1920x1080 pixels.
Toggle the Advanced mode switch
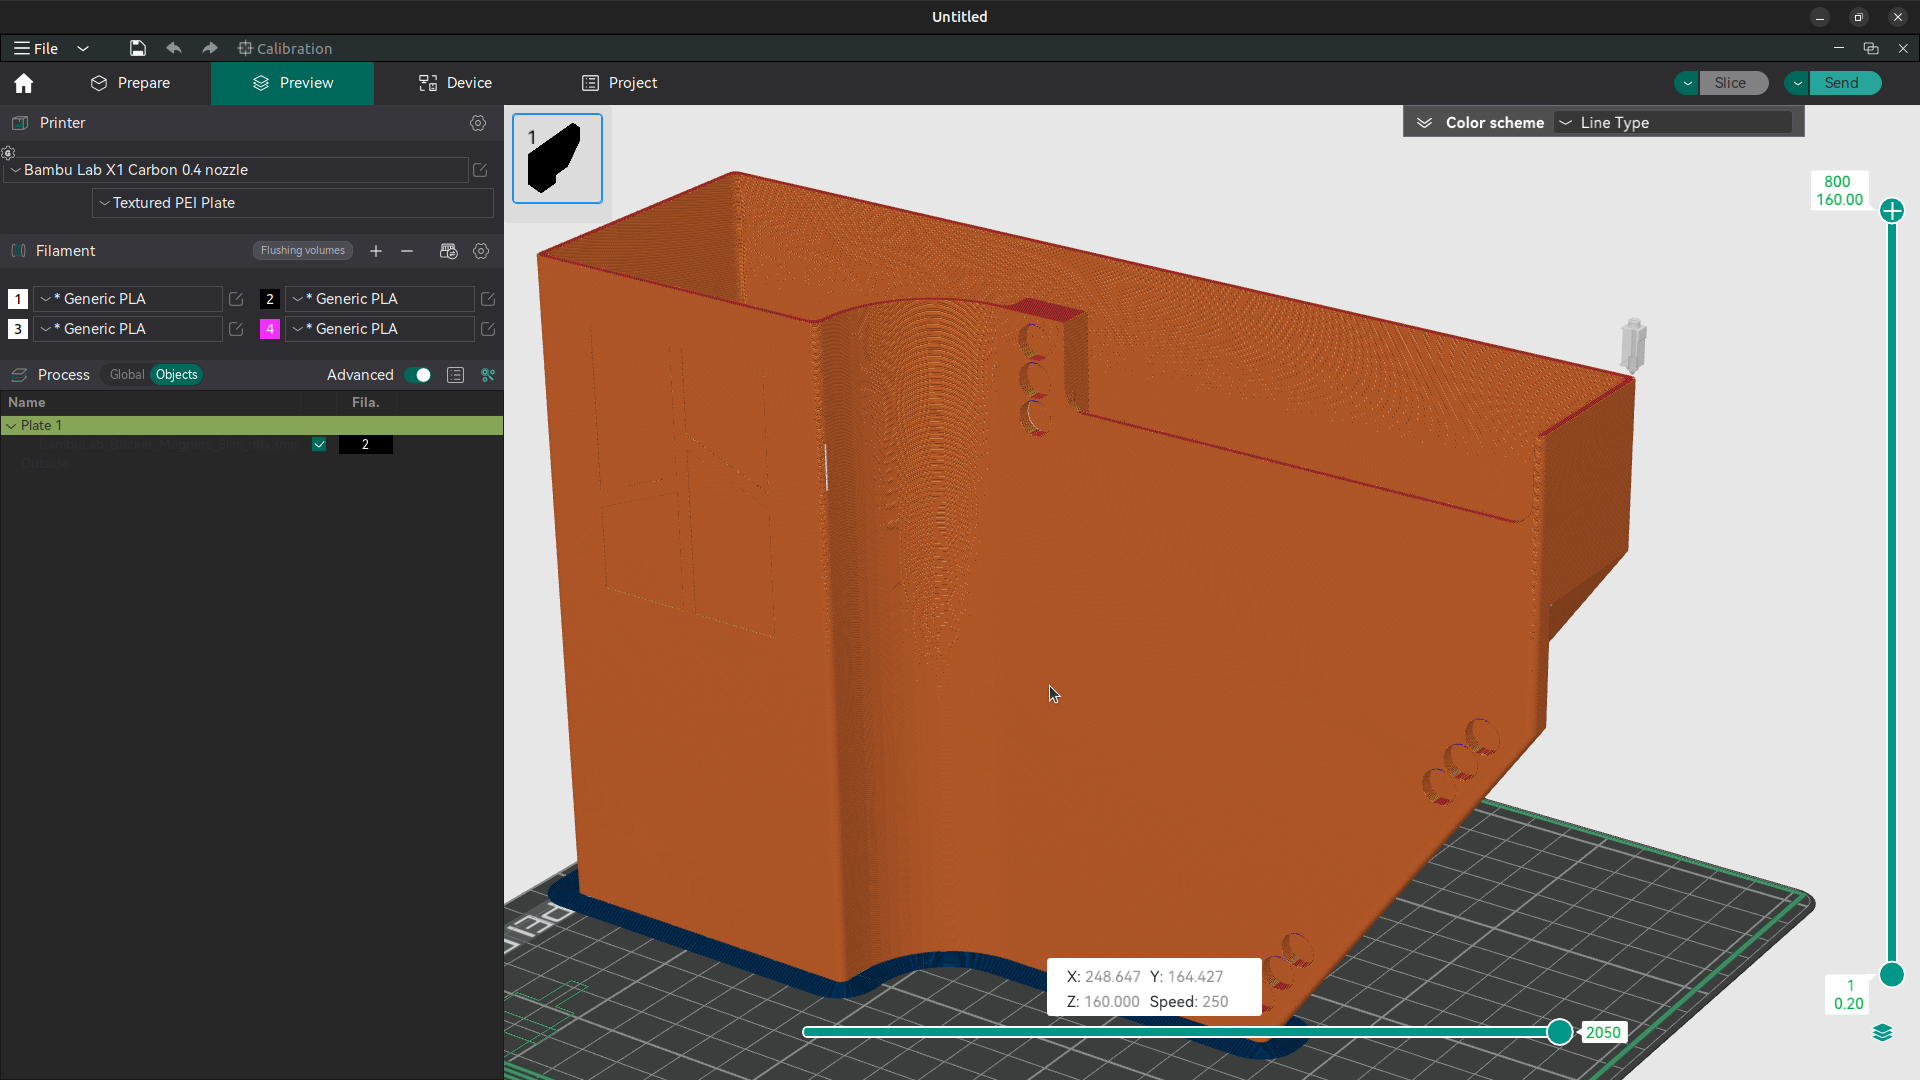tap(418, 375)
